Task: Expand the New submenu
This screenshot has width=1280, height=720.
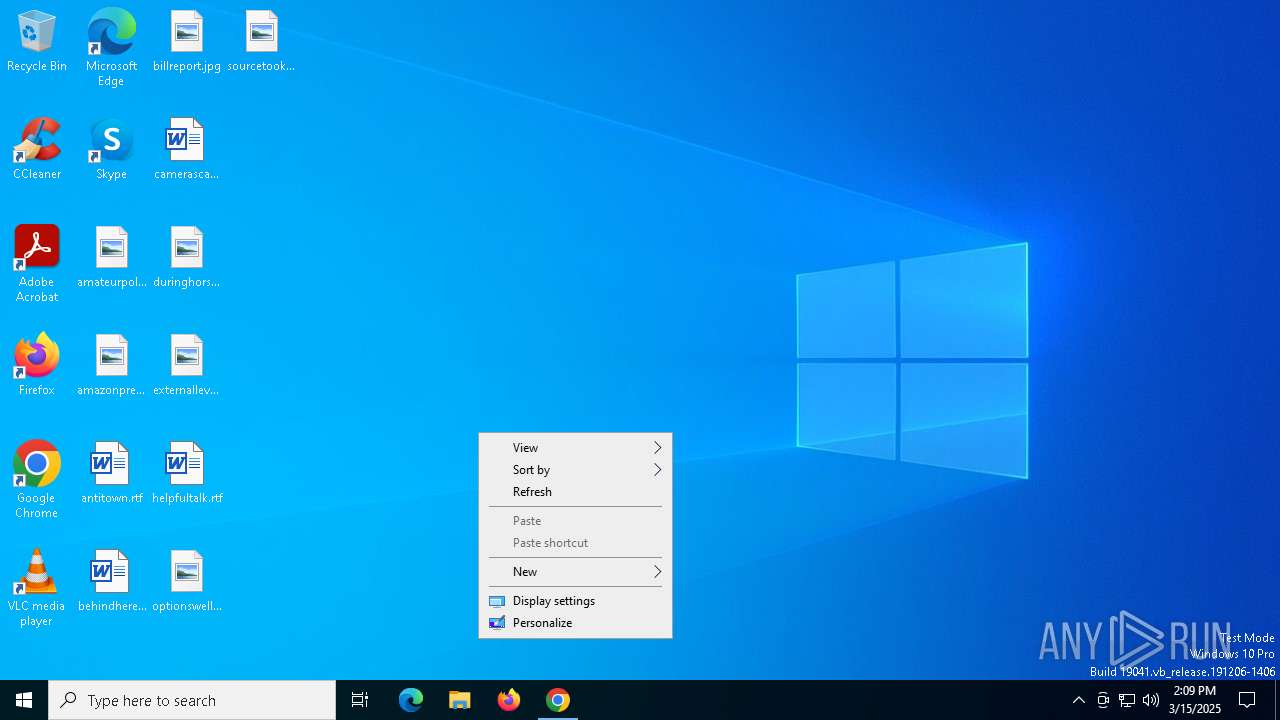Action: click(575, 572)
